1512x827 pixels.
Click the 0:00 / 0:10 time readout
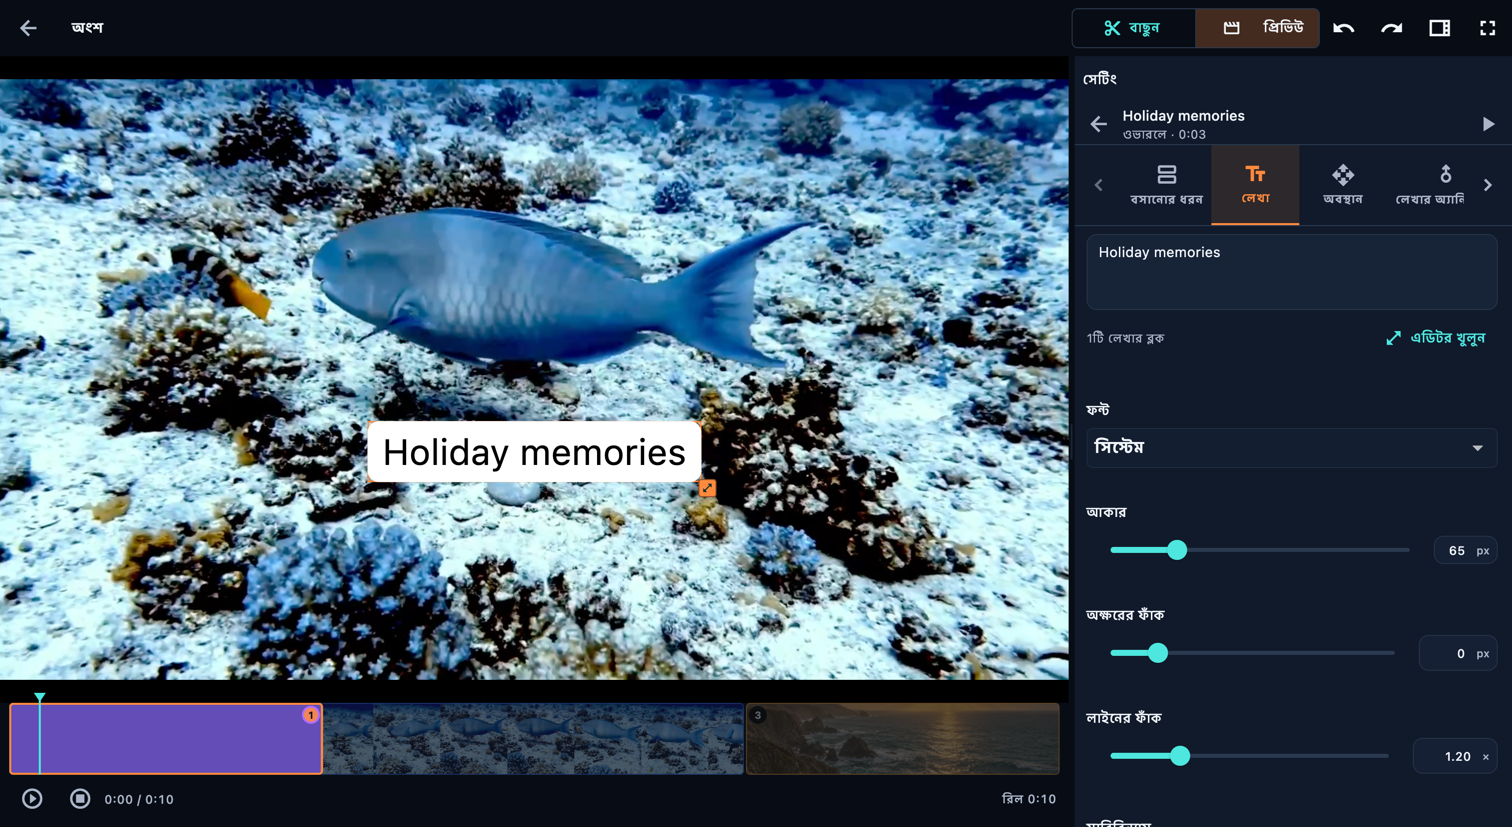pyautogui.click(x=139, y=799)
